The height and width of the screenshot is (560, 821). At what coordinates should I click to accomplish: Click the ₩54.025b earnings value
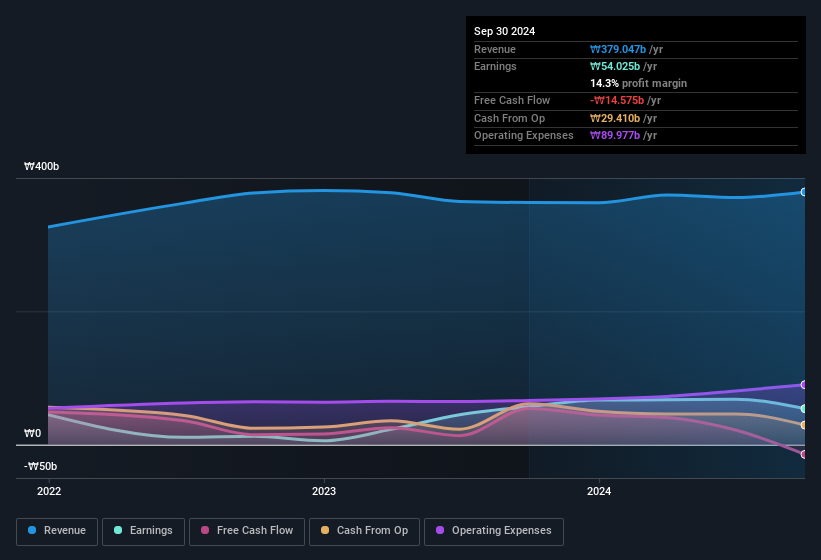click(x=615, y=66)
